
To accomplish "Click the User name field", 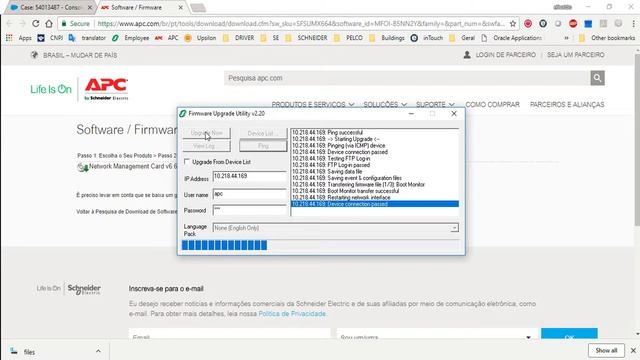I will [249, 194].
